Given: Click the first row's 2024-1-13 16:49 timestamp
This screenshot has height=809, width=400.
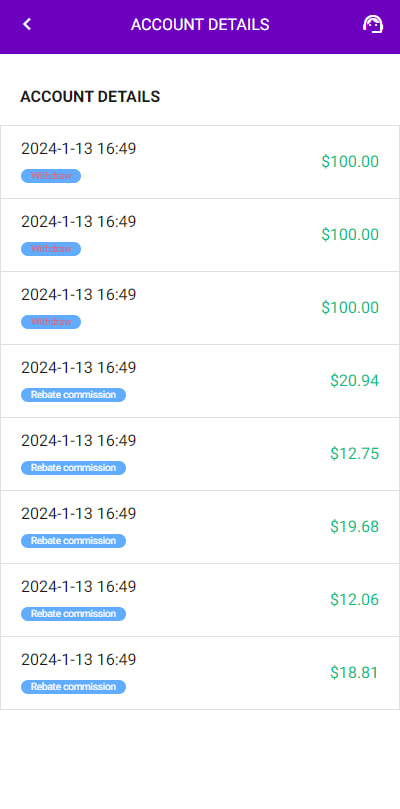Looking at the screenshot, I should tap(78, 149).
